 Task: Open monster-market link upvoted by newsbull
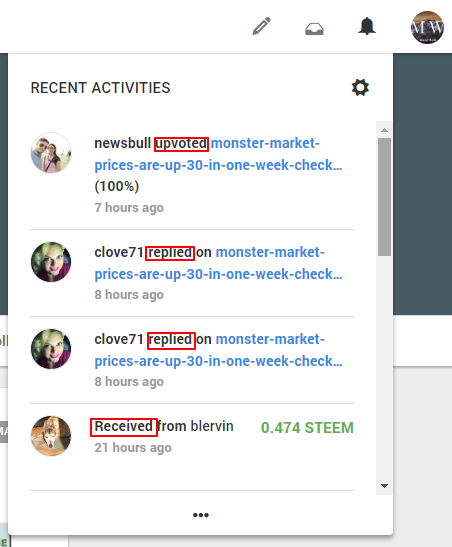(x=218, y=154)
